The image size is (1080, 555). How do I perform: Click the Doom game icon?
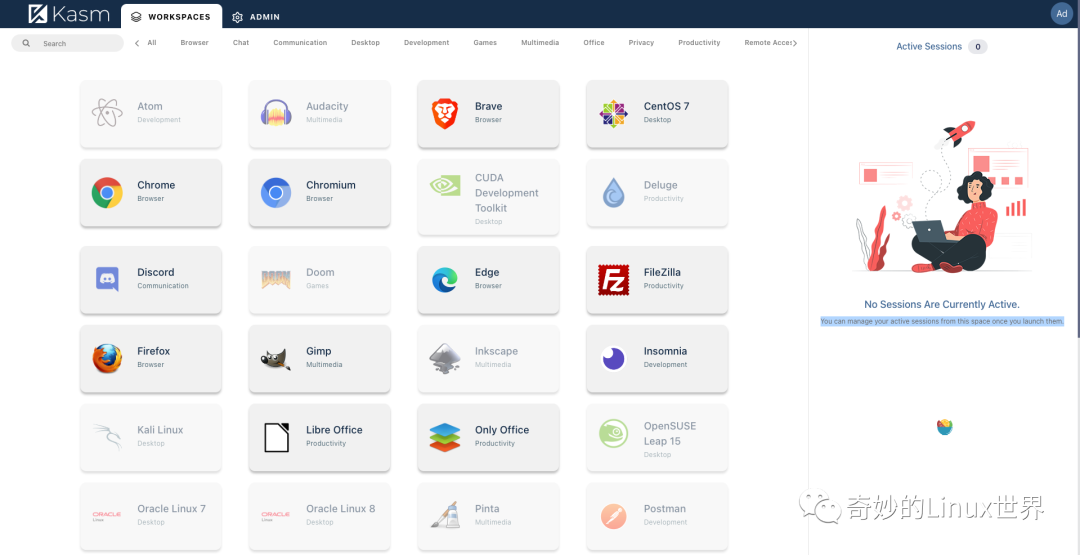tap(276, 279)
